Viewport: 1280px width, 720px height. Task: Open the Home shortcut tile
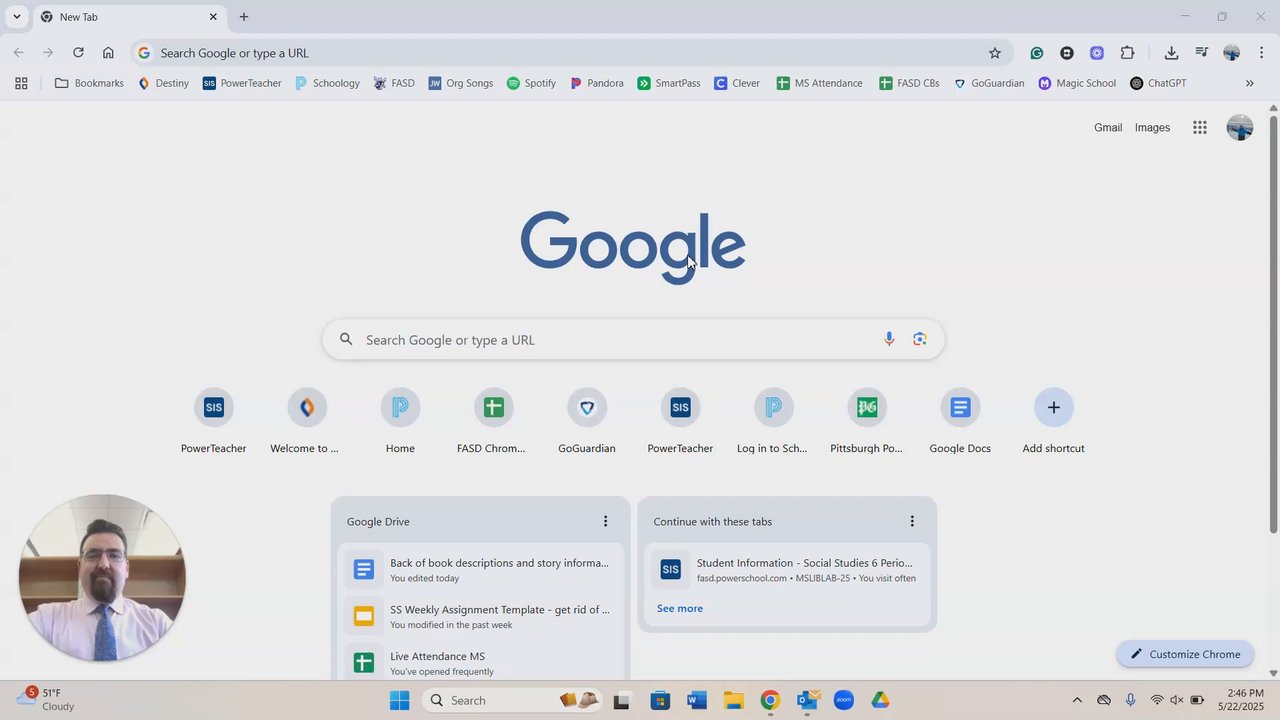pos(400,421)
